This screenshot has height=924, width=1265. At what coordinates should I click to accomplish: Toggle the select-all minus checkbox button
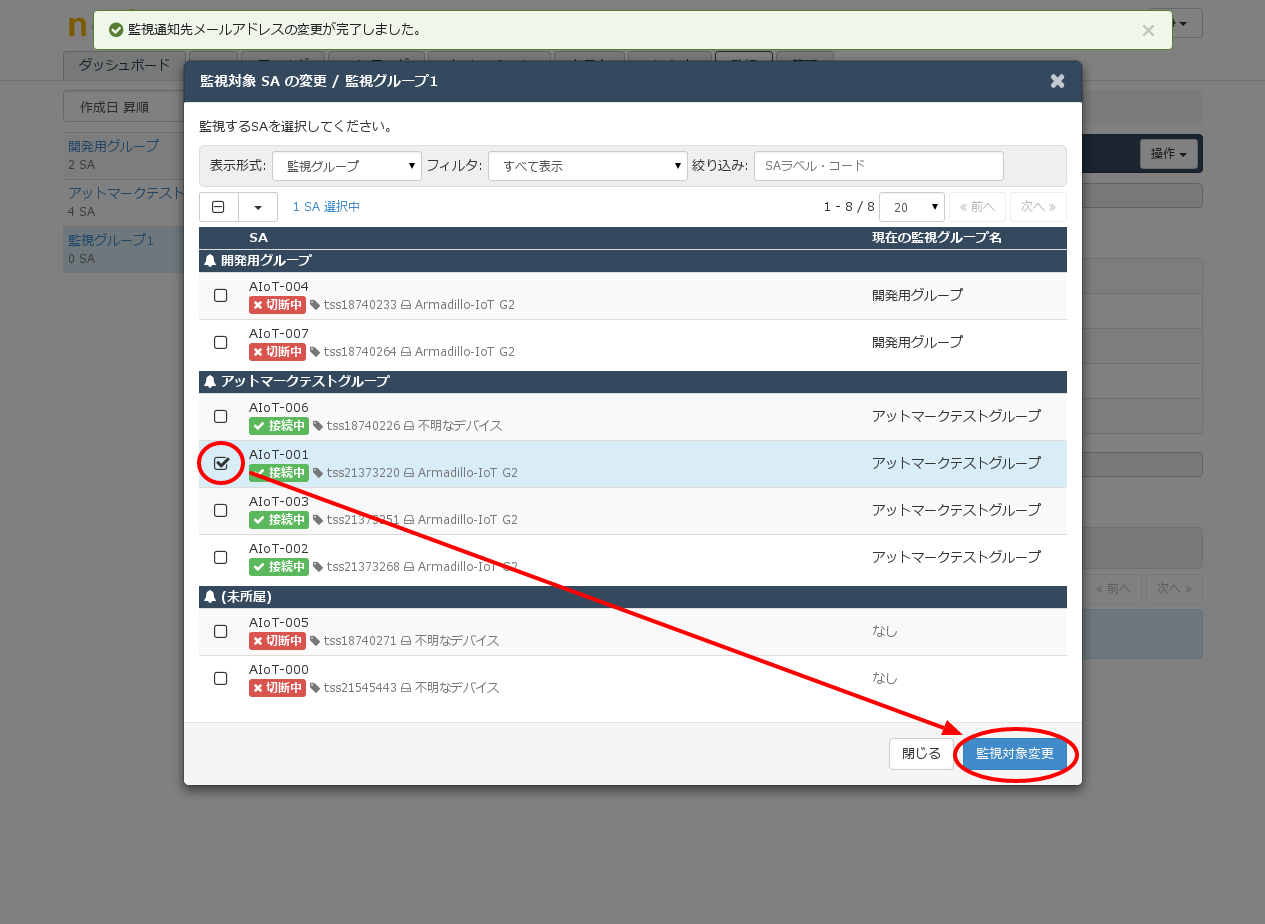pos(218,207)
